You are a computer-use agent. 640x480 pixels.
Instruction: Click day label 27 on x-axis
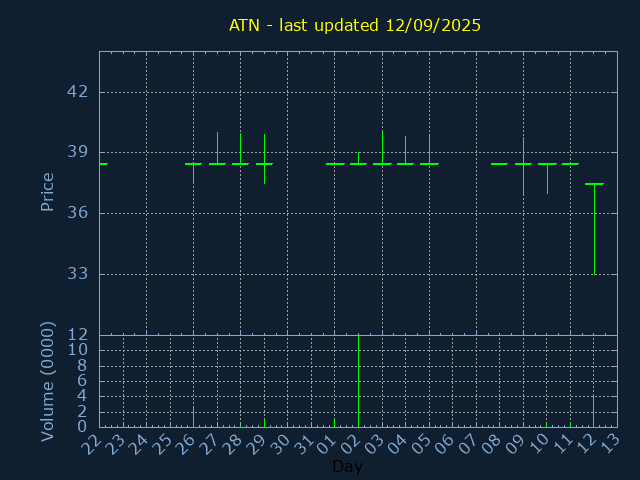click(209, 444)
